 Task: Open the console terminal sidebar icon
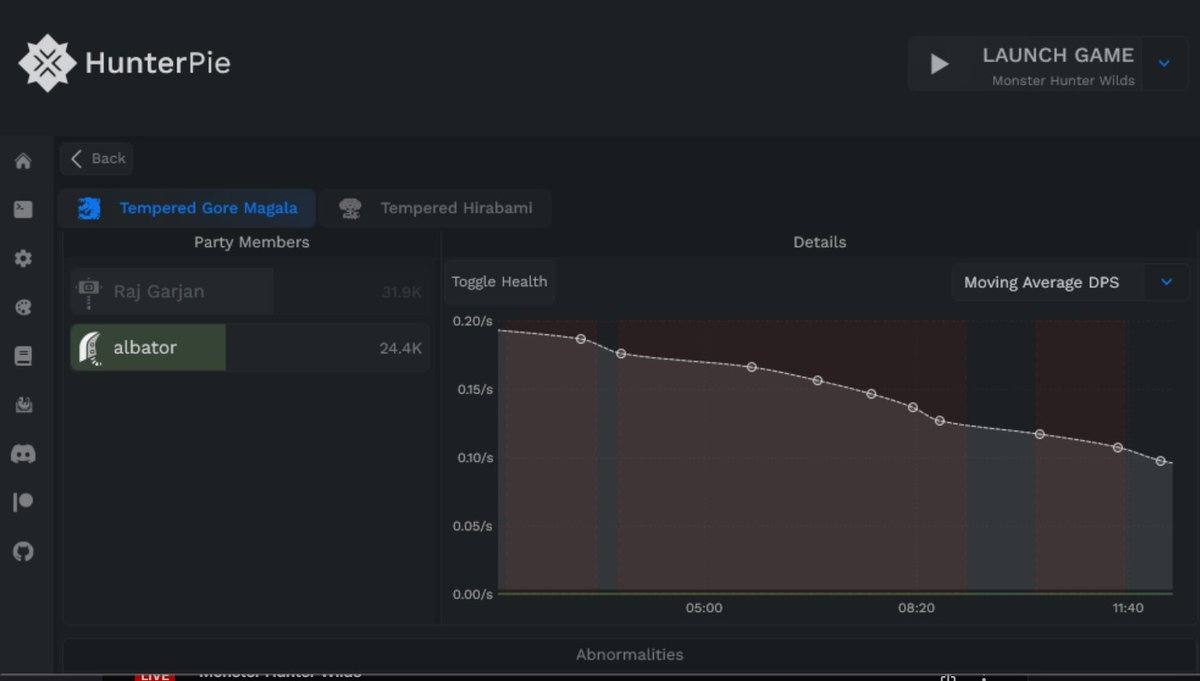(23, 209)
